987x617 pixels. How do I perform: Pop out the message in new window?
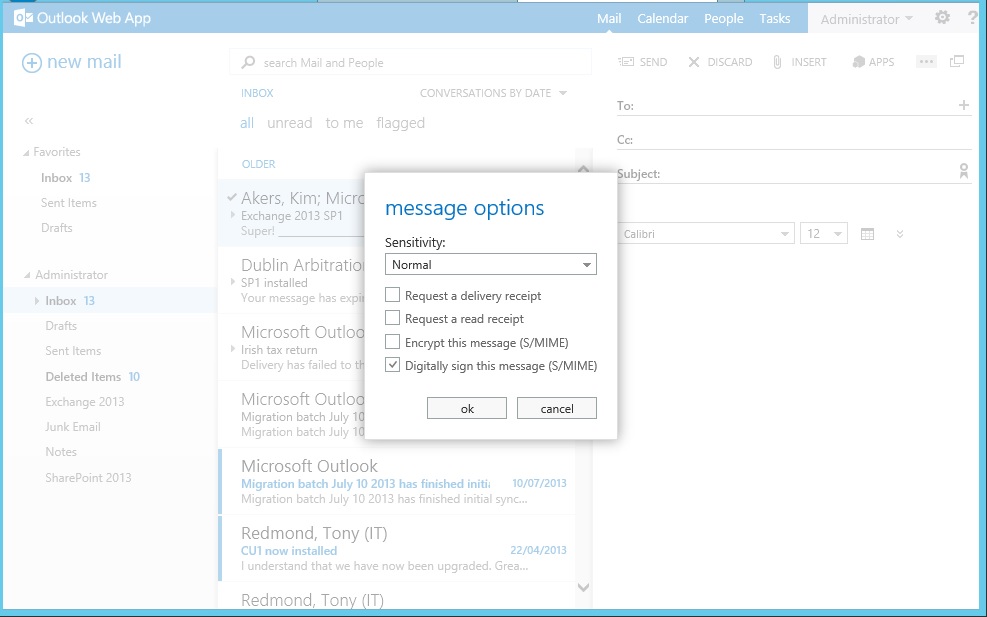pos(957,62)
